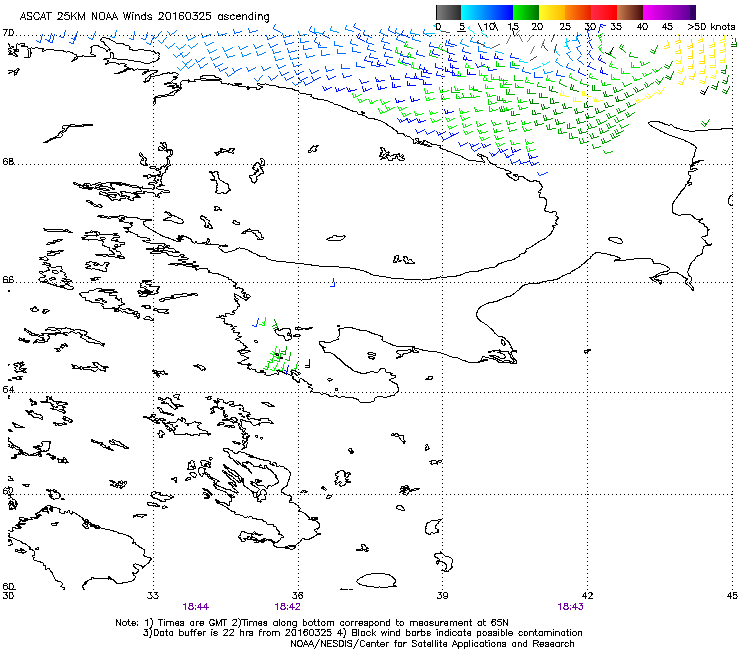Viewport: 740px width, 650px height.
Task: Click the latitude label '66' on left axis
Action: tap(8, 280)
